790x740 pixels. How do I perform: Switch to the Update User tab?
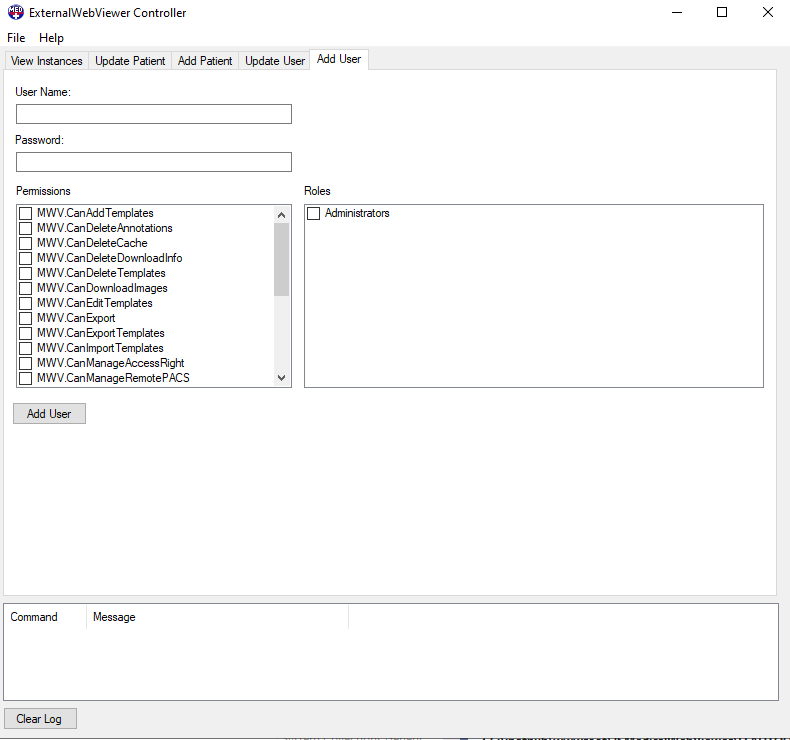[275, 61]
